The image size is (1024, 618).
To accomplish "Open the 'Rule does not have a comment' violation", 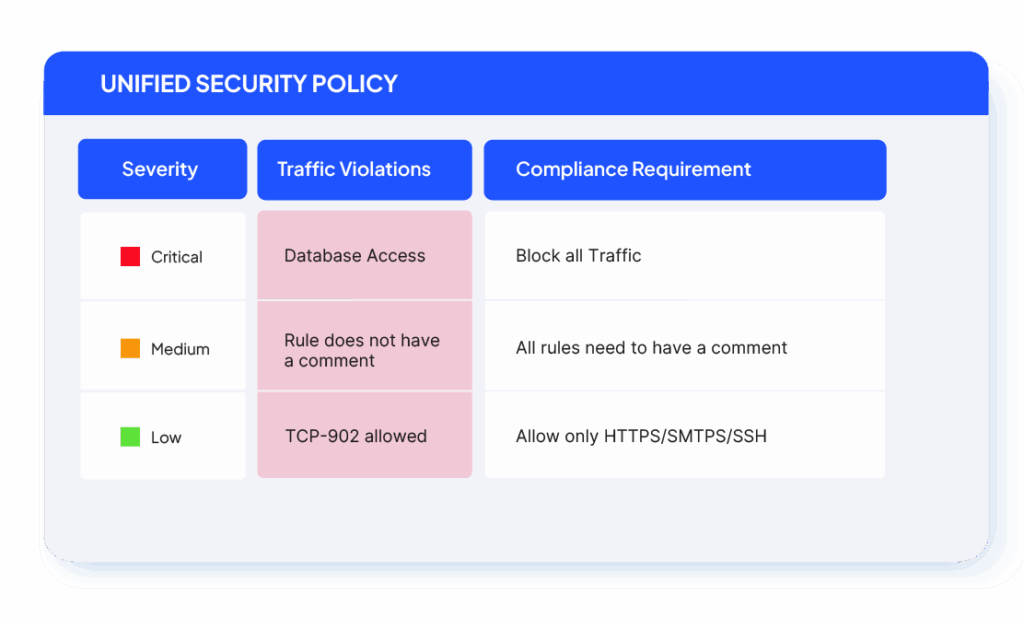I will (x=362, y=350).
